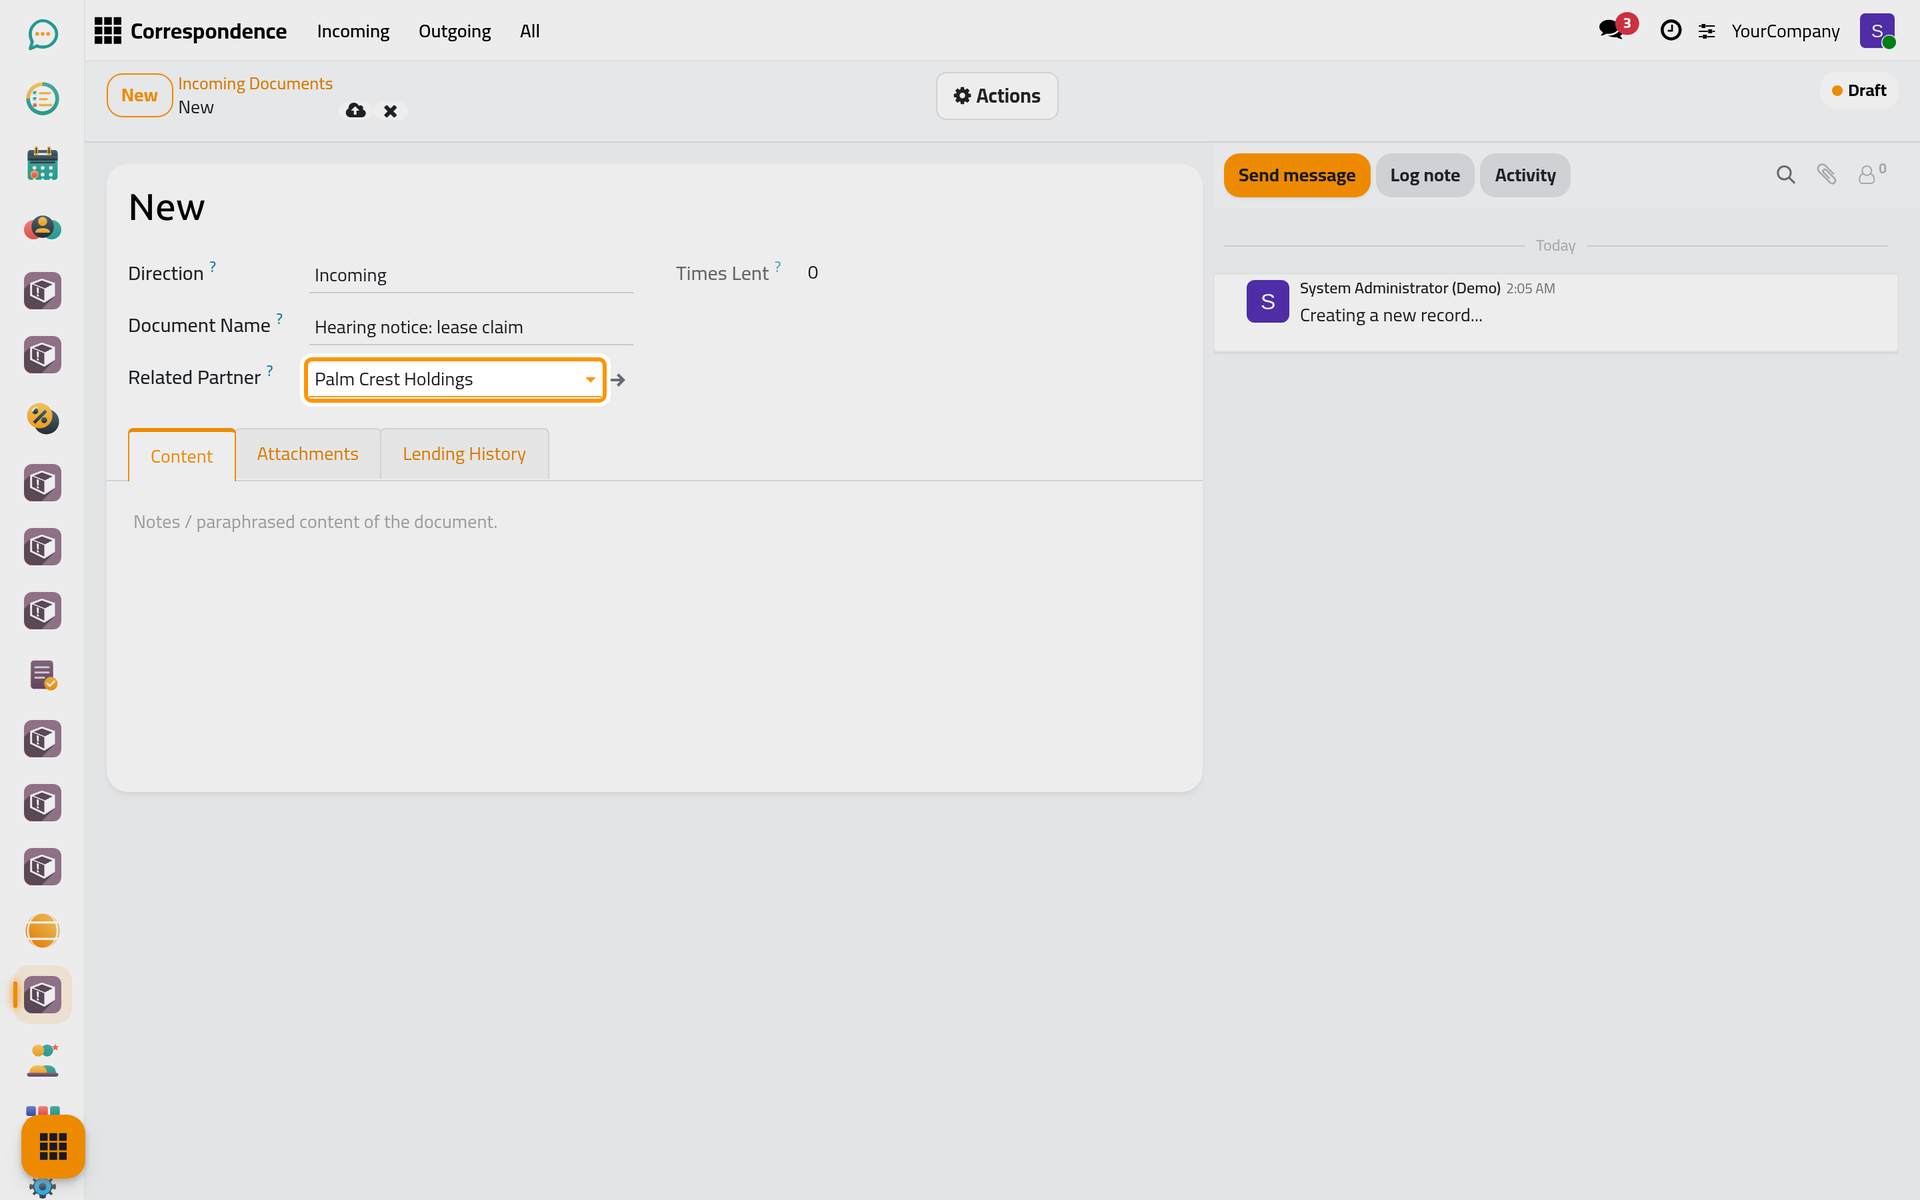Open the user avatar menu
This screenshot has height=1200, width=1920.
1877,31
